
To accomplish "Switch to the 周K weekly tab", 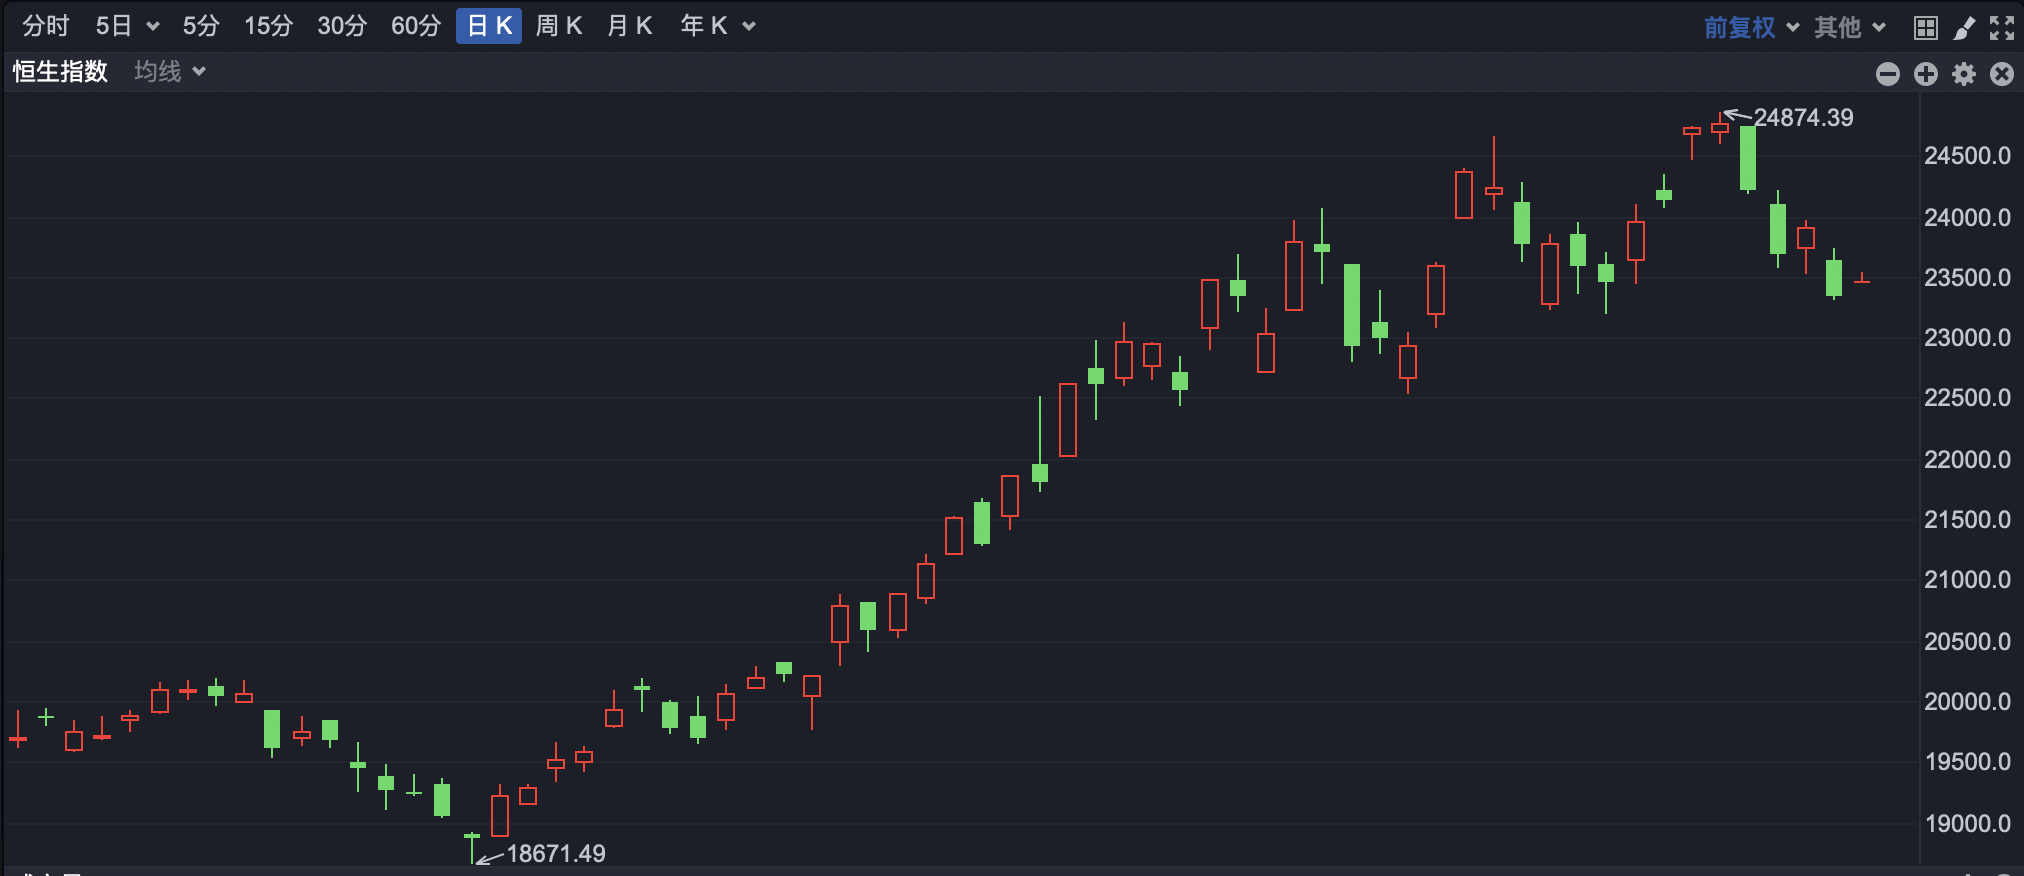I will coord(559,26).
